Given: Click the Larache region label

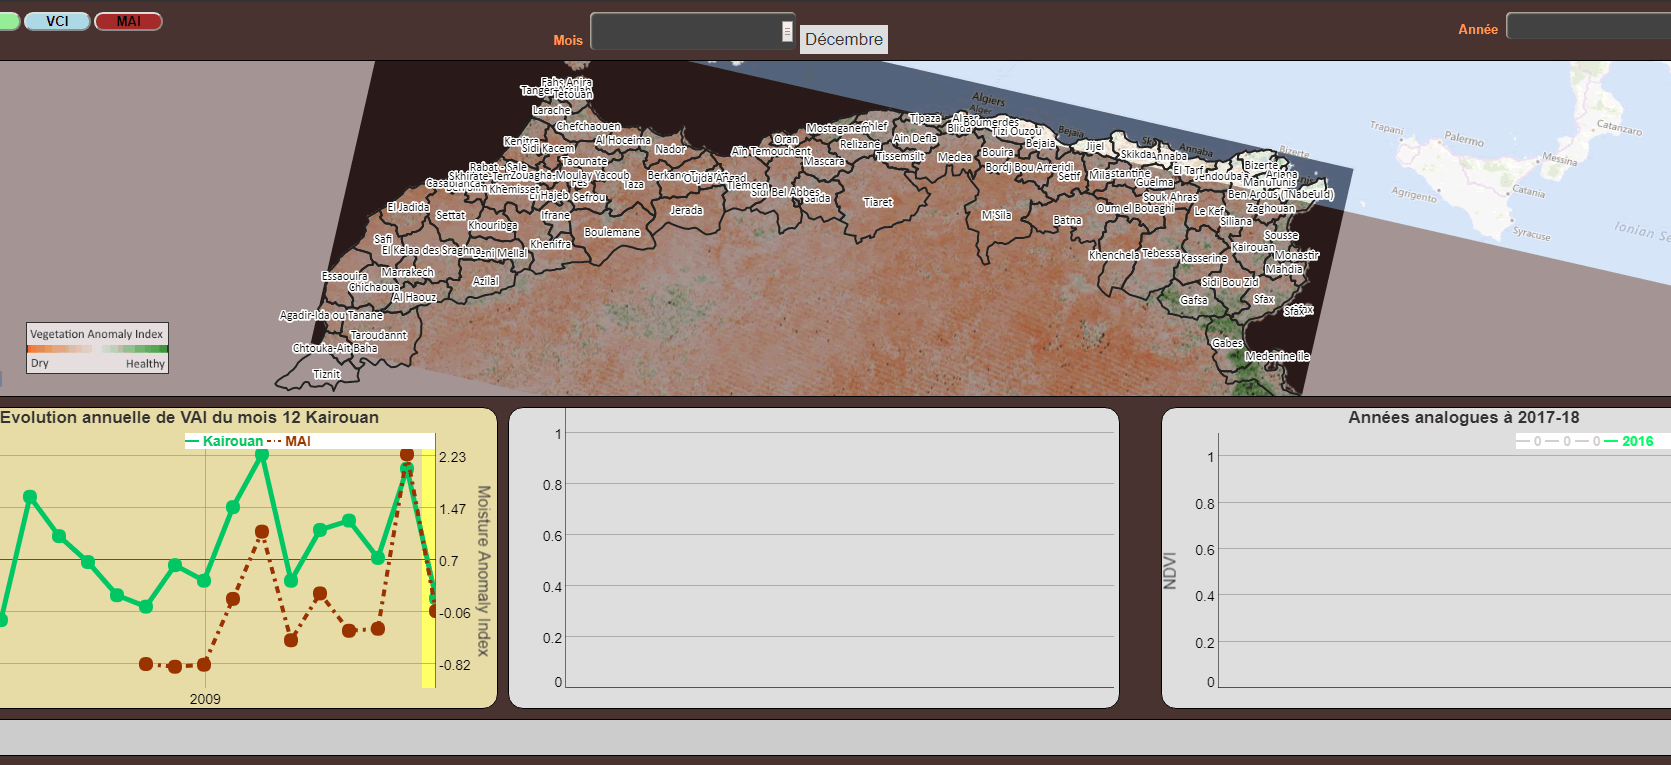Looking at the screenshot, I should pyautogui.click(x=551, y=110).
